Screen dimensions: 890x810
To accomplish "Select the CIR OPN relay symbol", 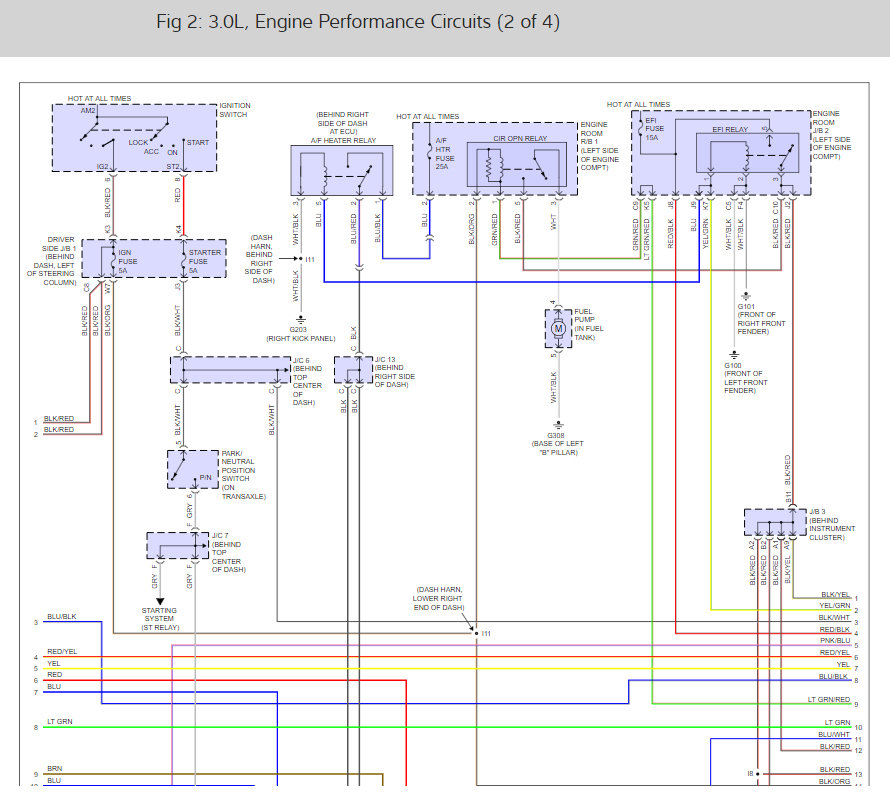I will tap(517, 165).
